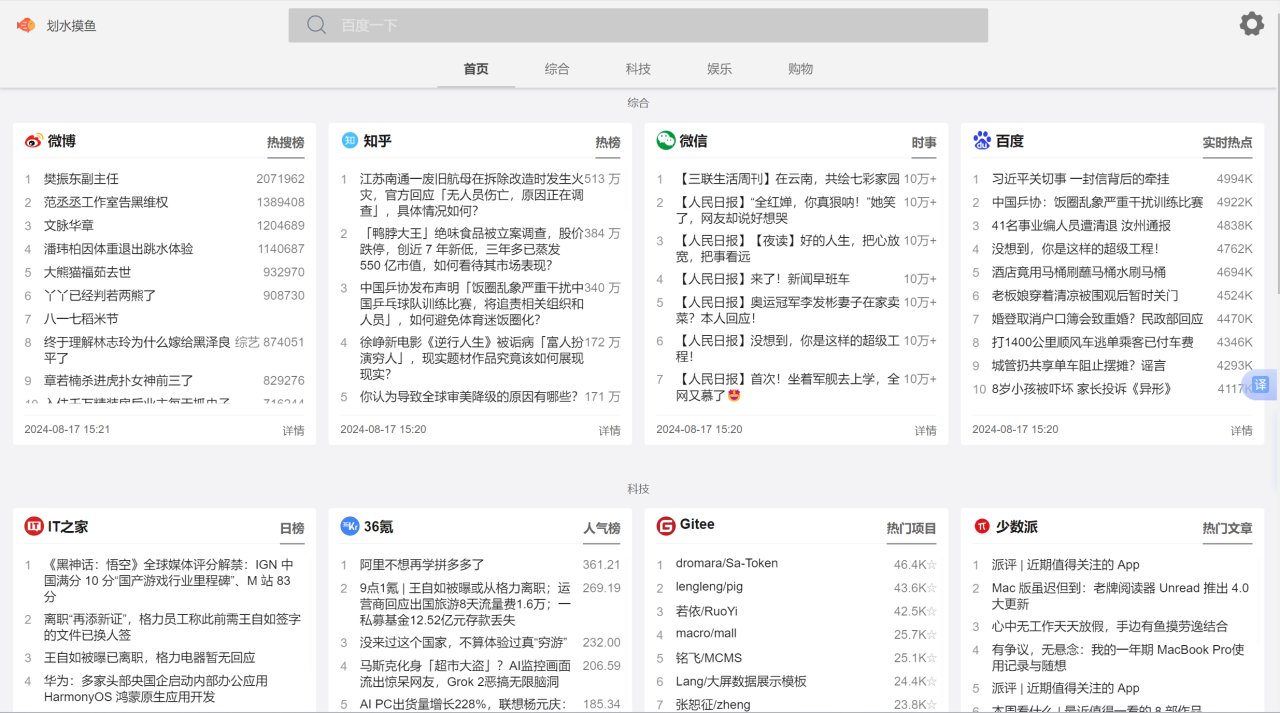Click the 微信 logo icon

665,141
